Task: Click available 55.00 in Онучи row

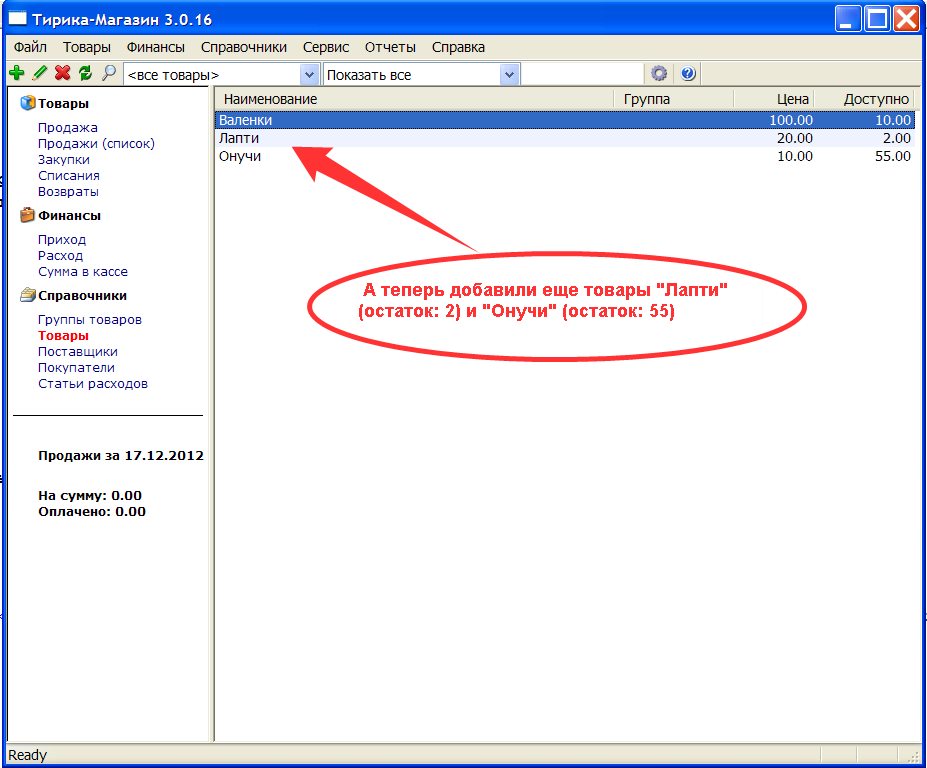Action: tap(893, 156)
